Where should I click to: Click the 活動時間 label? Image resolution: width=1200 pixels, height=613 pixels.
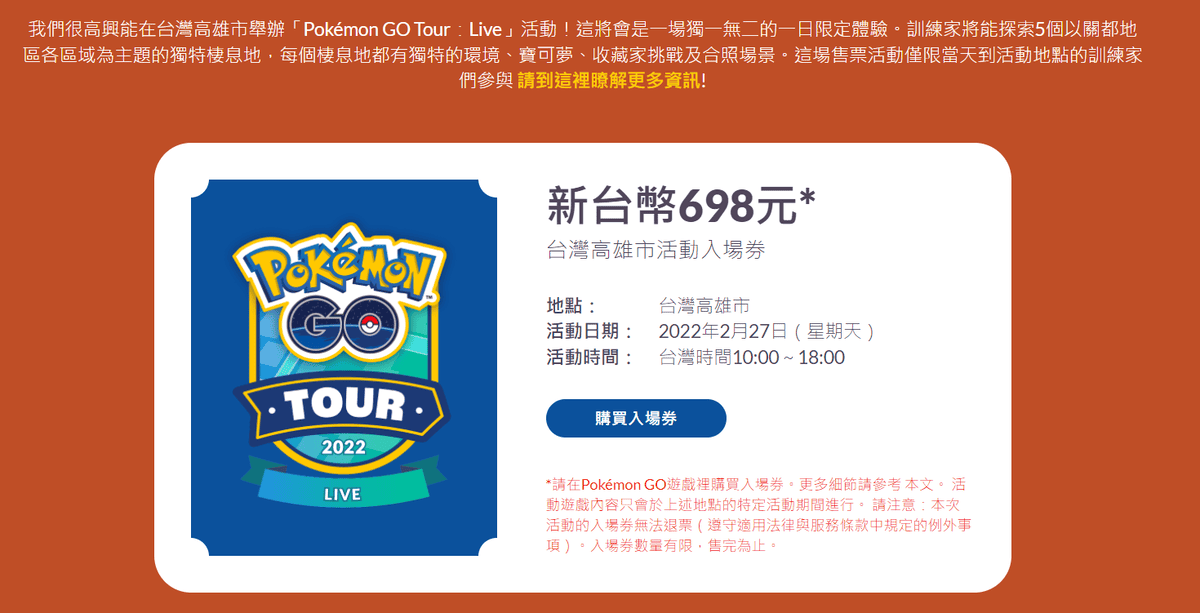pyautogui.click(x=590, y=358)
